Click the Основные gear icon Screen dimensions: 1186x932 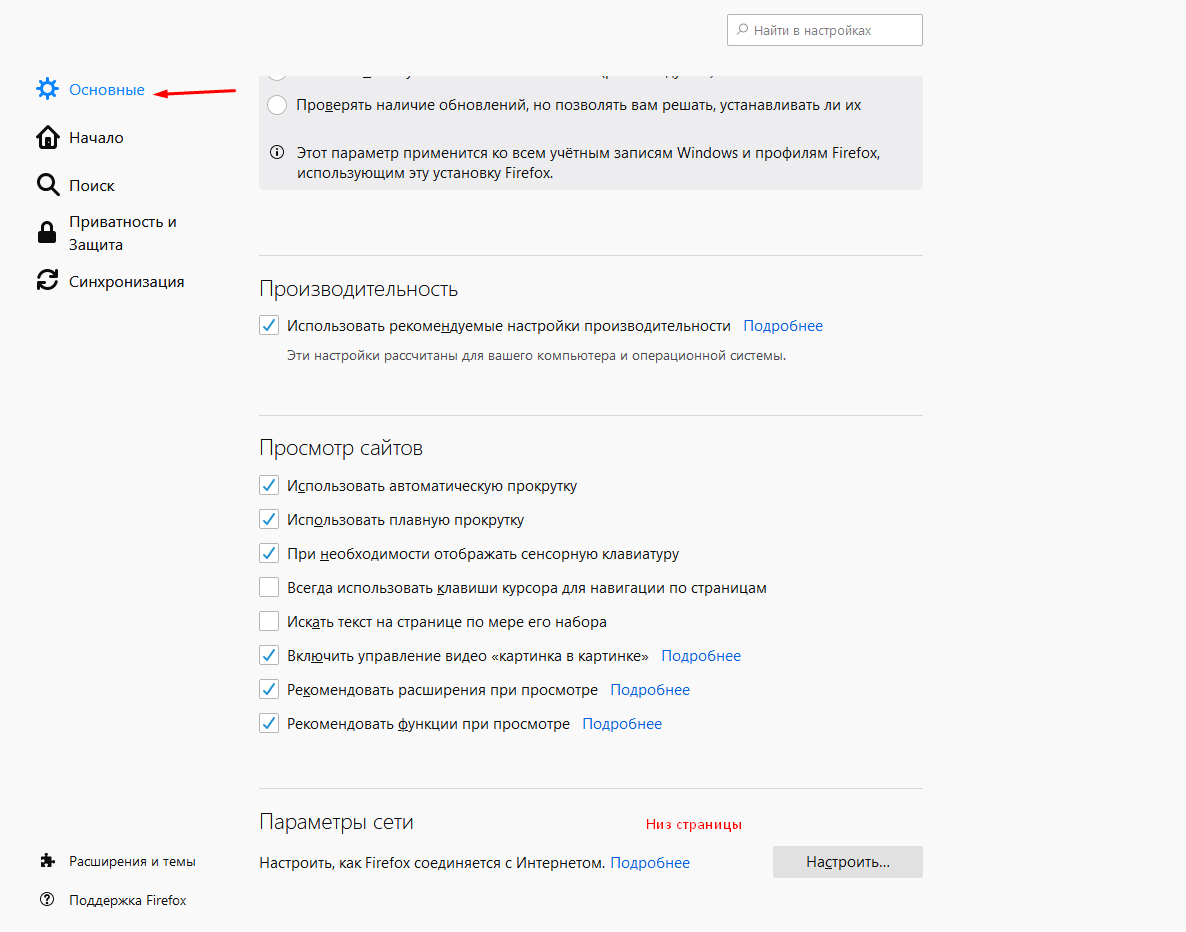(x=47, y=90)
